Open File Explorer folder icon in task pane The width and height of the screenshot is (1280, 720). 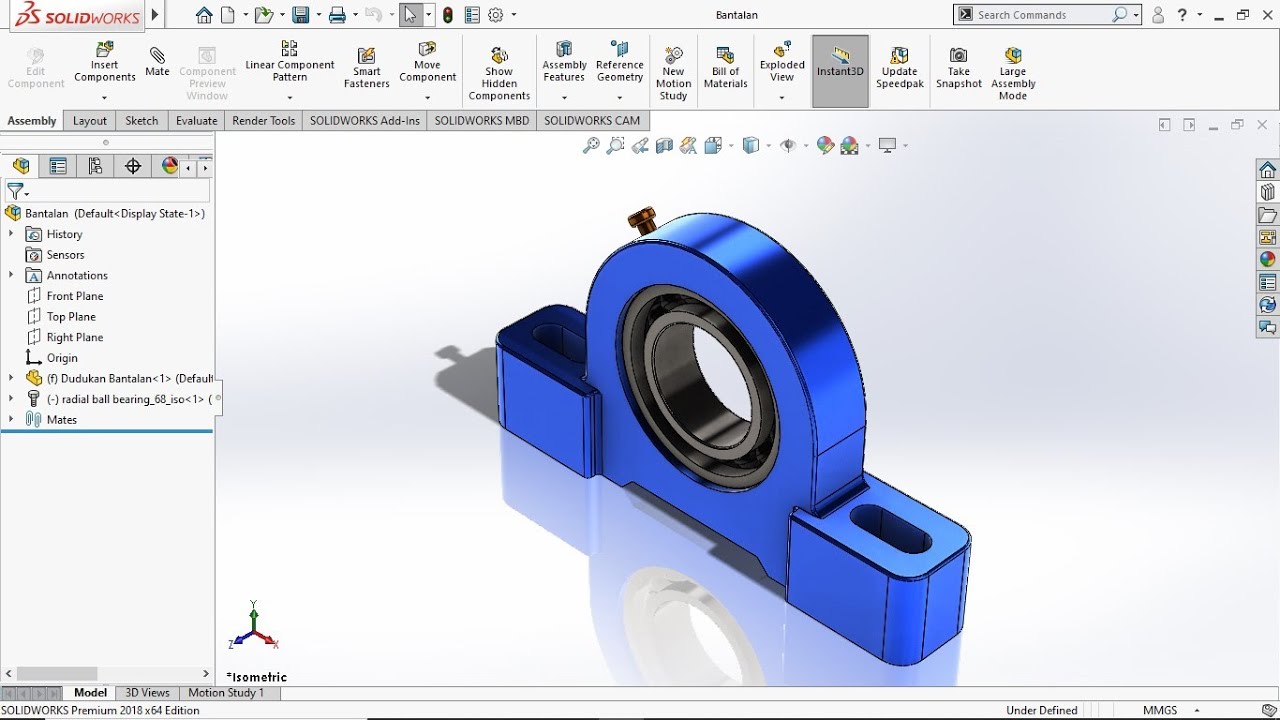pos(1268,215)
